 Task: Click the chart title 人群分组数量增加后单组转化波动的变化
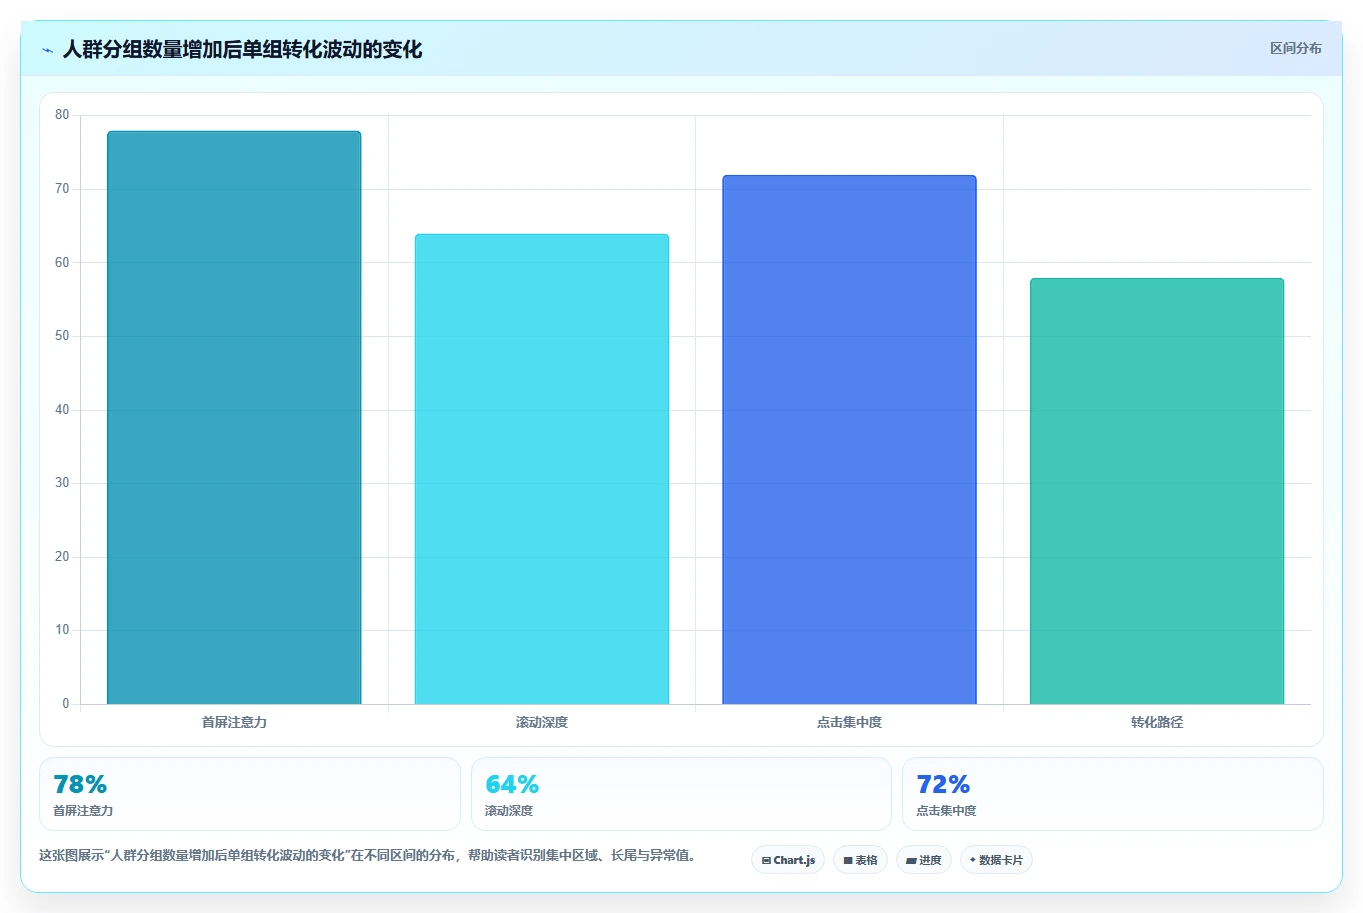click(242, 50)
